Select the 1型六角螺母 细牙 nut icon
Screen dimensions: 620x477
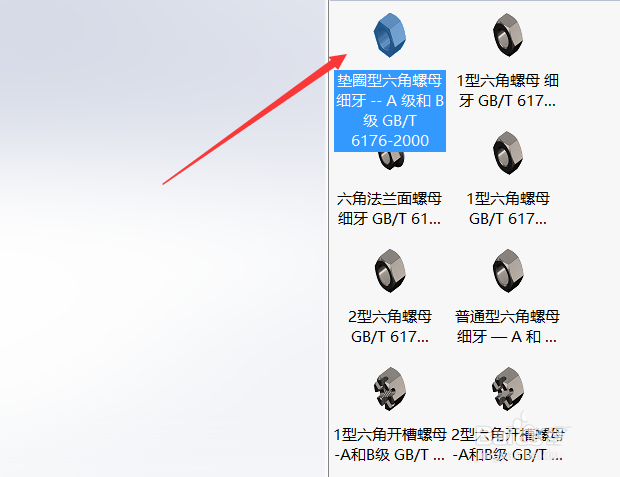508,35
